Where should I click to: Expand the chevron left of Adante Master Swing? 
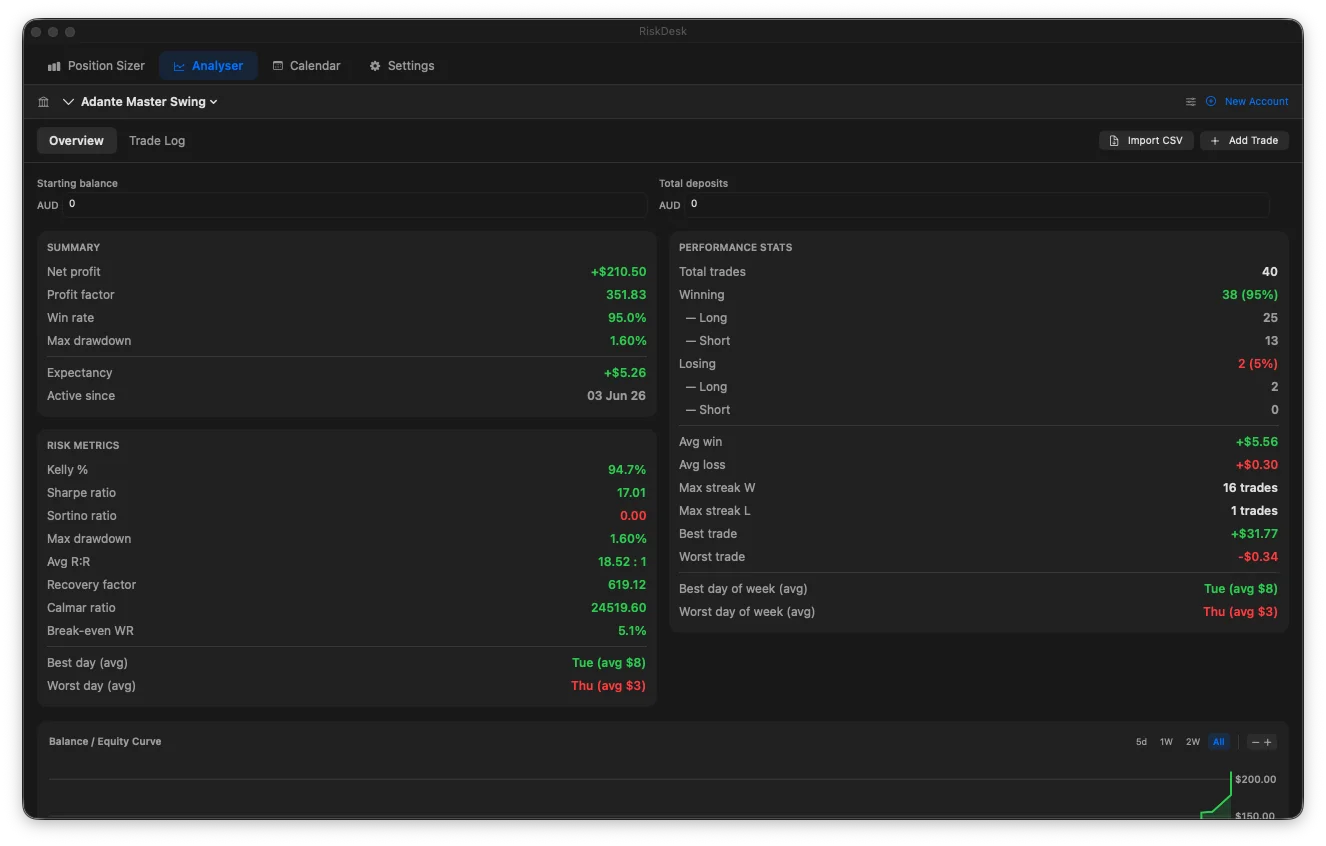tap(68, 102)
